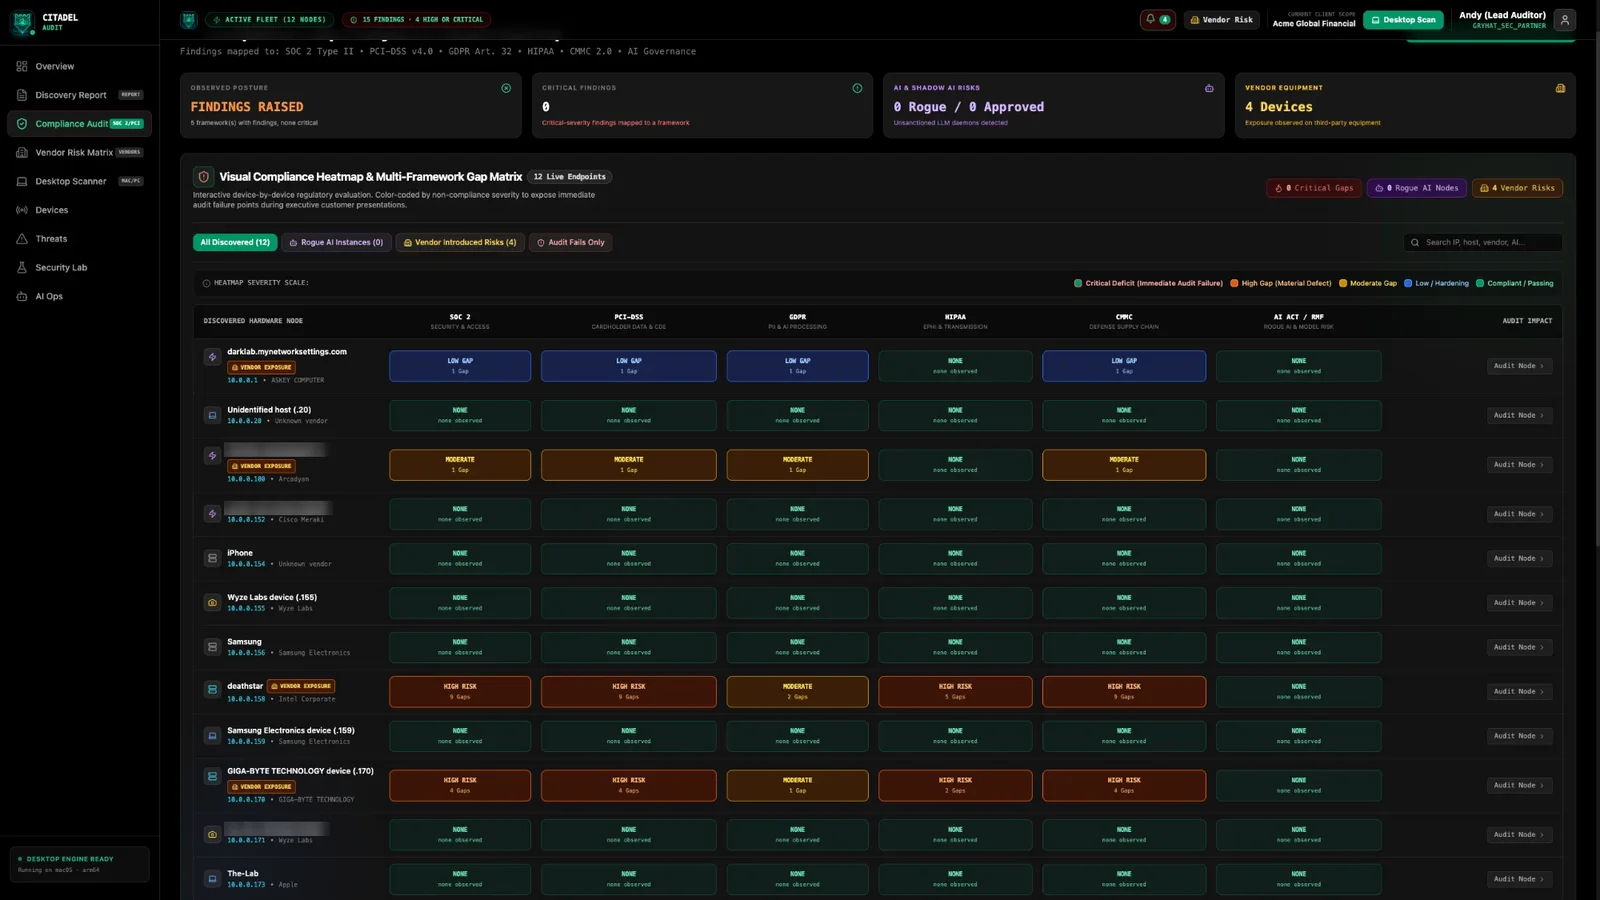
Task: Audit Node for the Samsung row
Action: click(1519, 648)
